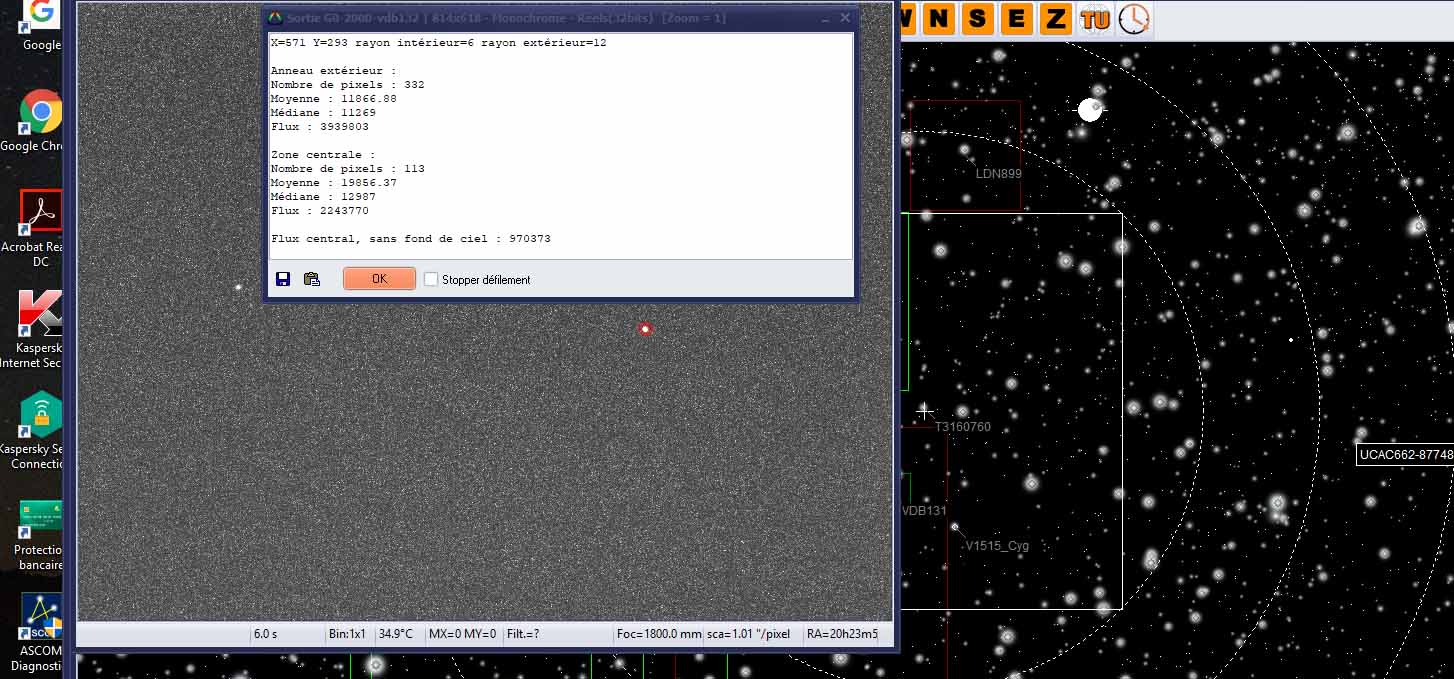The height and width of the screenshot is (679, 1454).
Task: Close the photometry results window
Action: click(x=845, y=18)
